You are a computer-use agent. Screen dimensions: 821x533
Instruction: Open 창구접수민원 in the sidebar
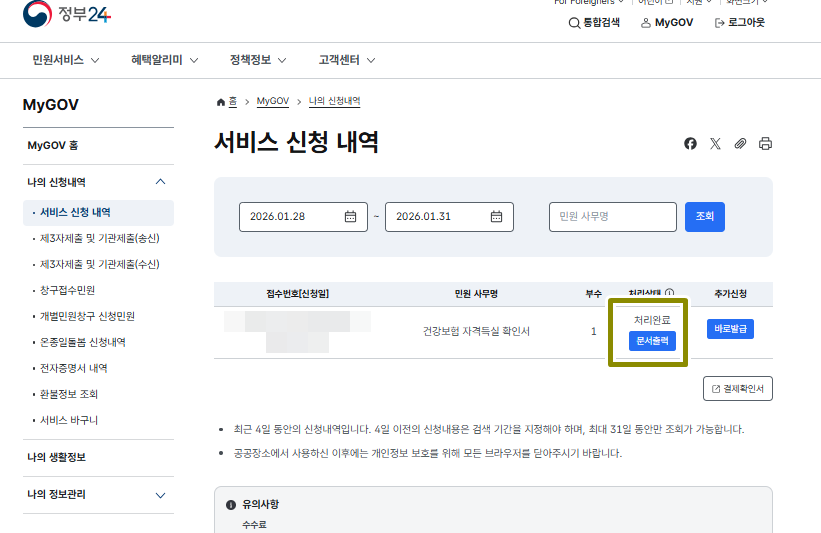[x=67, y=290]
